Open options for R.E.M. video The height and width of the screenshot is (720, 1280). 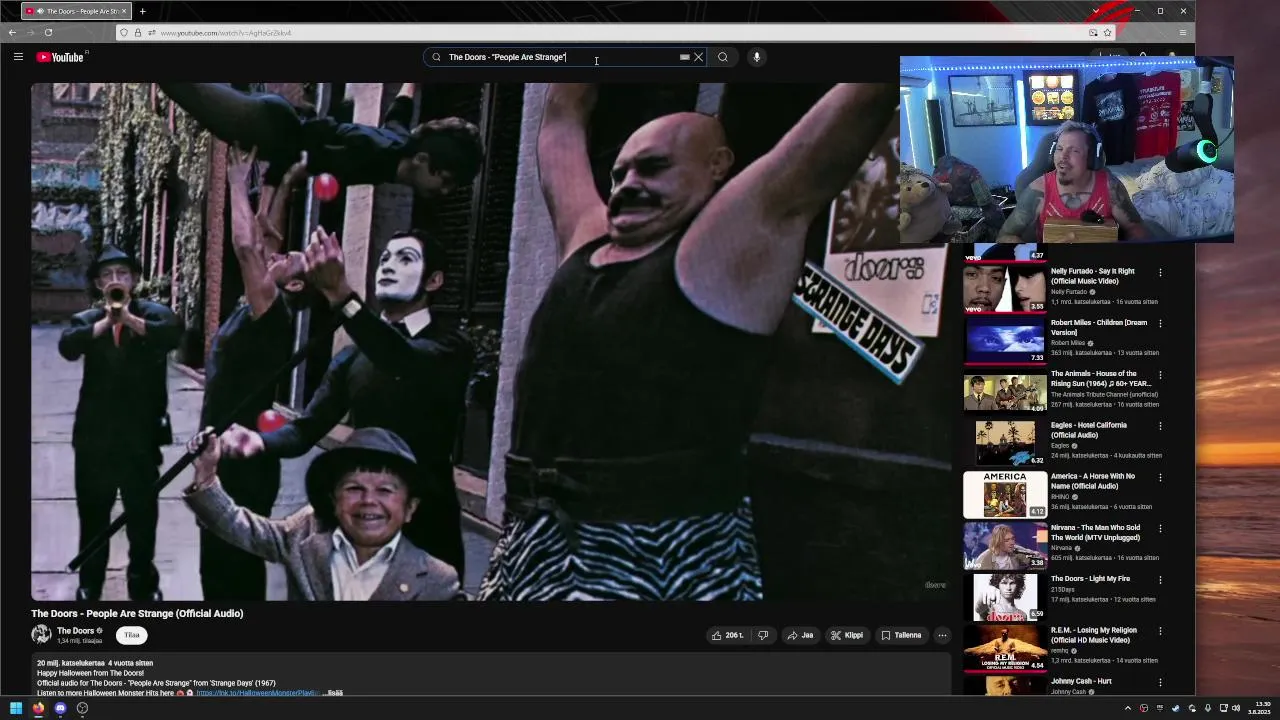tap(1160, 631)
